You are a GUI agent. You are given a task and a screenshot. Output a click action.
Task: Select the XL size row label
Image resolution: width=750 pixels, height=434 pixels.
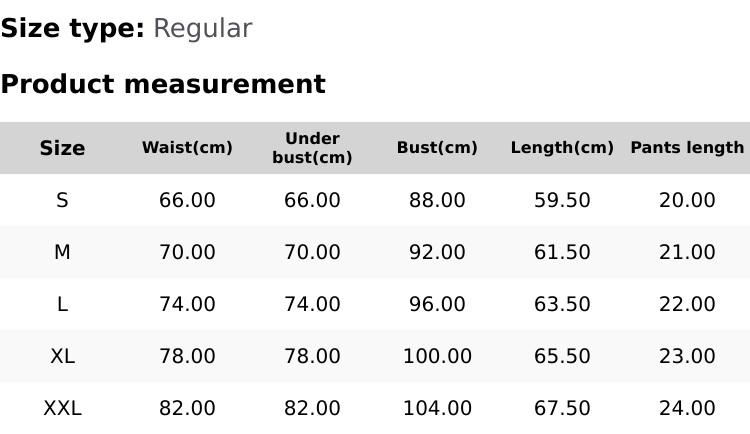(x=62, y=356)
